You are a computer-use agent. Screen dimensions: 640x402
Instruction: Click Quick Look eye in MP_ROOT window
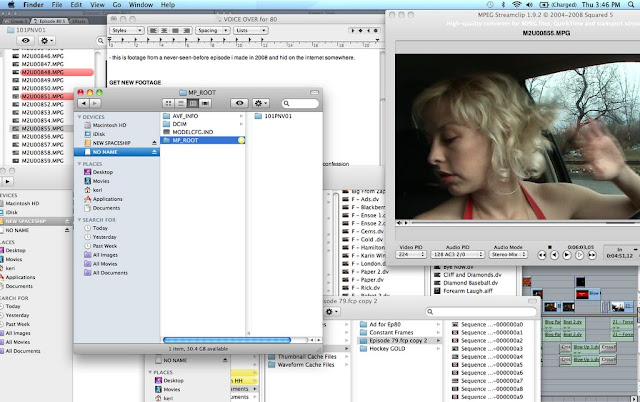240,104
